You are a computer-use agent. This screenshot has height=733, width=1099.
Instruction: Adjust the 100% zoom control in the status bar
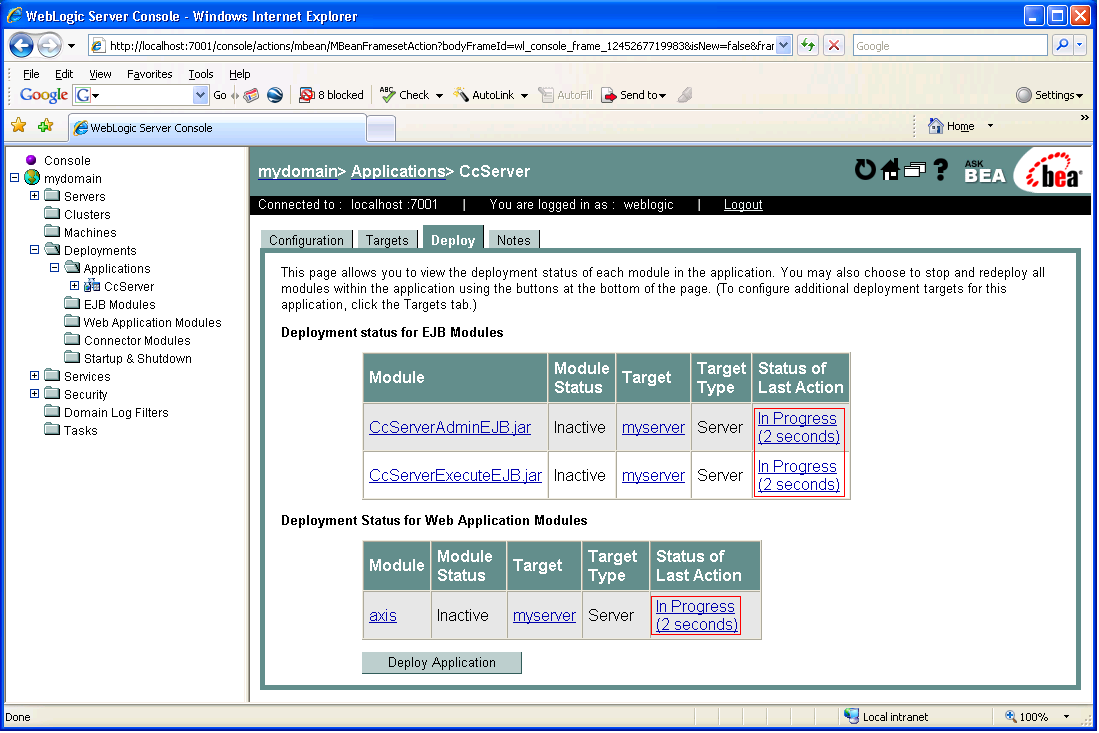pos(1030,716)
